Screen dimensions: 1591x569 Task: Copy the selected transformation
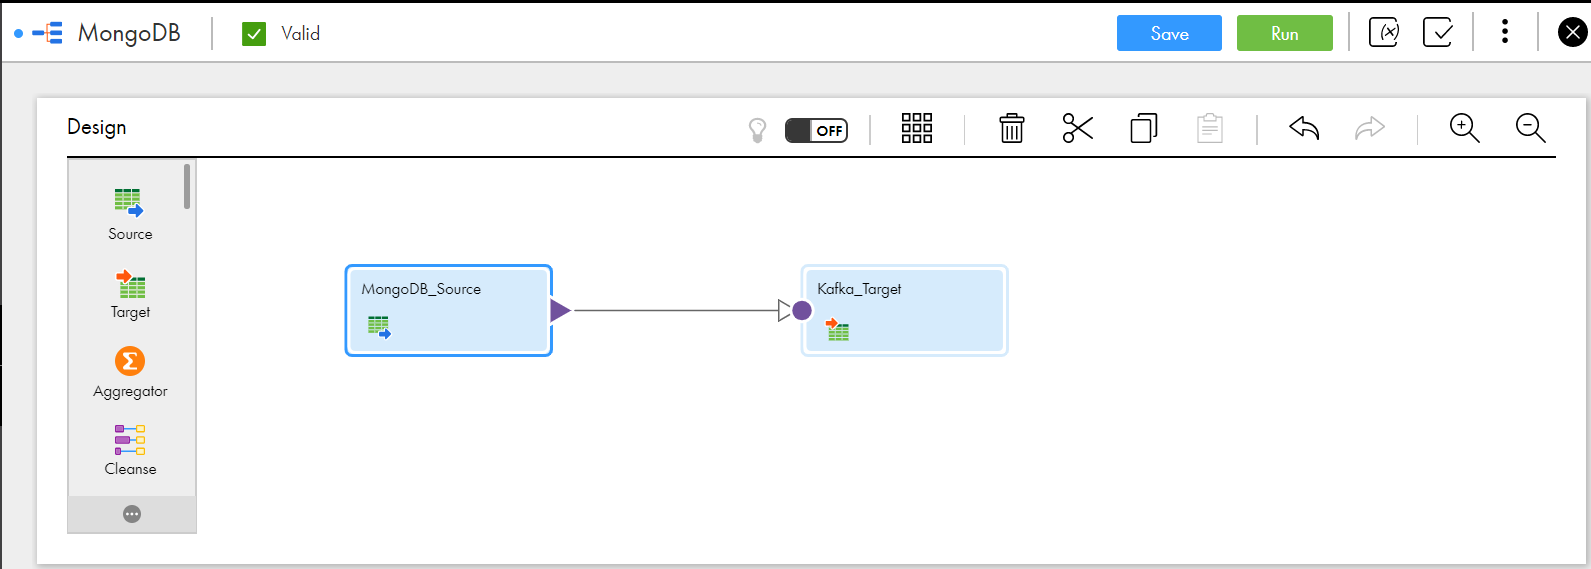click(x=1143, y=128)
